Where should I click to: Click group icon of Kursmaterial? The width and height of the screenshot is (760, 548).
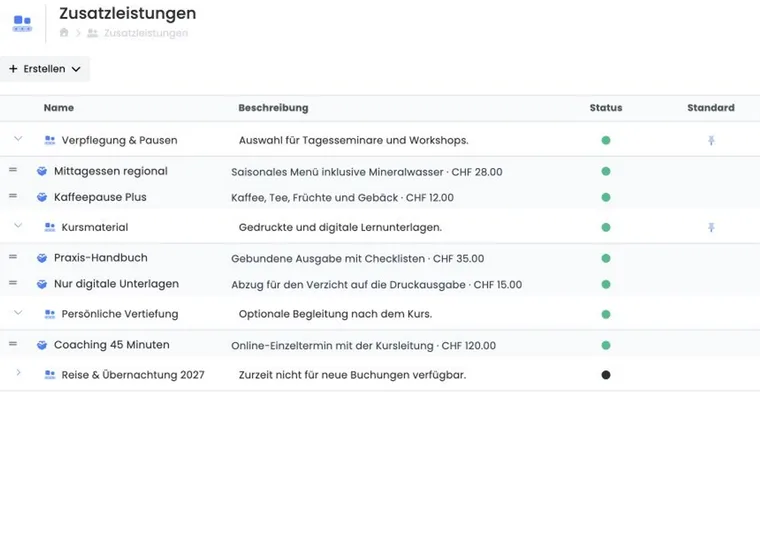point(49,227)
